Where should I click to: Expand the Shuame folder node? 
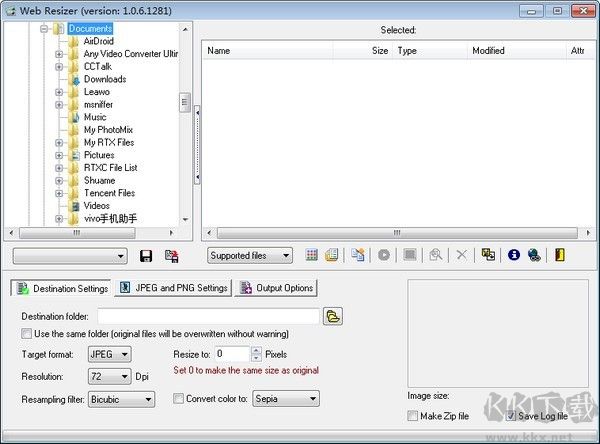point(59,180)
